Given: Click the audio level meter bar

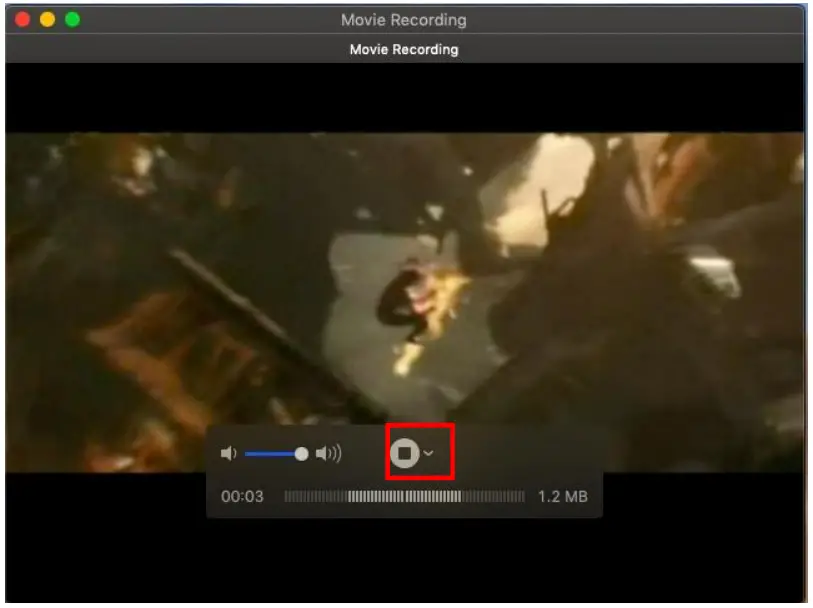Looking at the screenshot, I should tap(404, 497).
